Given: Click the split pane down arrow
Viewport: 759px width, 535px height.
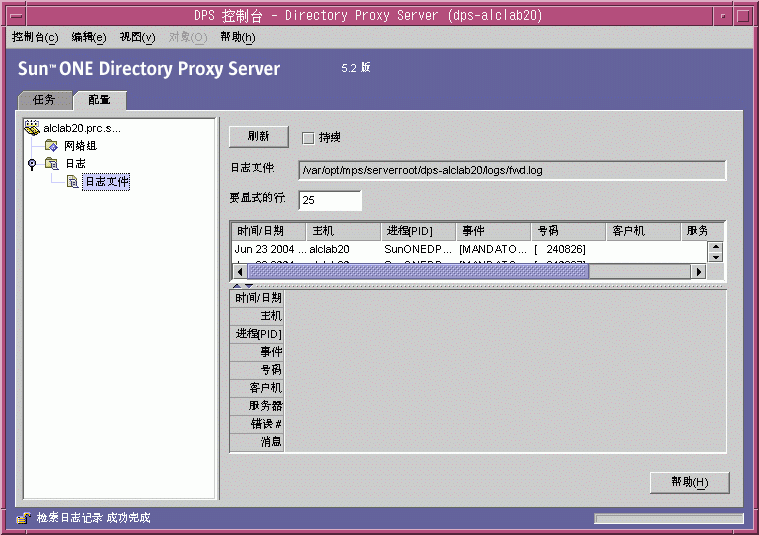Looking at the screenshot, I should (x=249, y=286).
